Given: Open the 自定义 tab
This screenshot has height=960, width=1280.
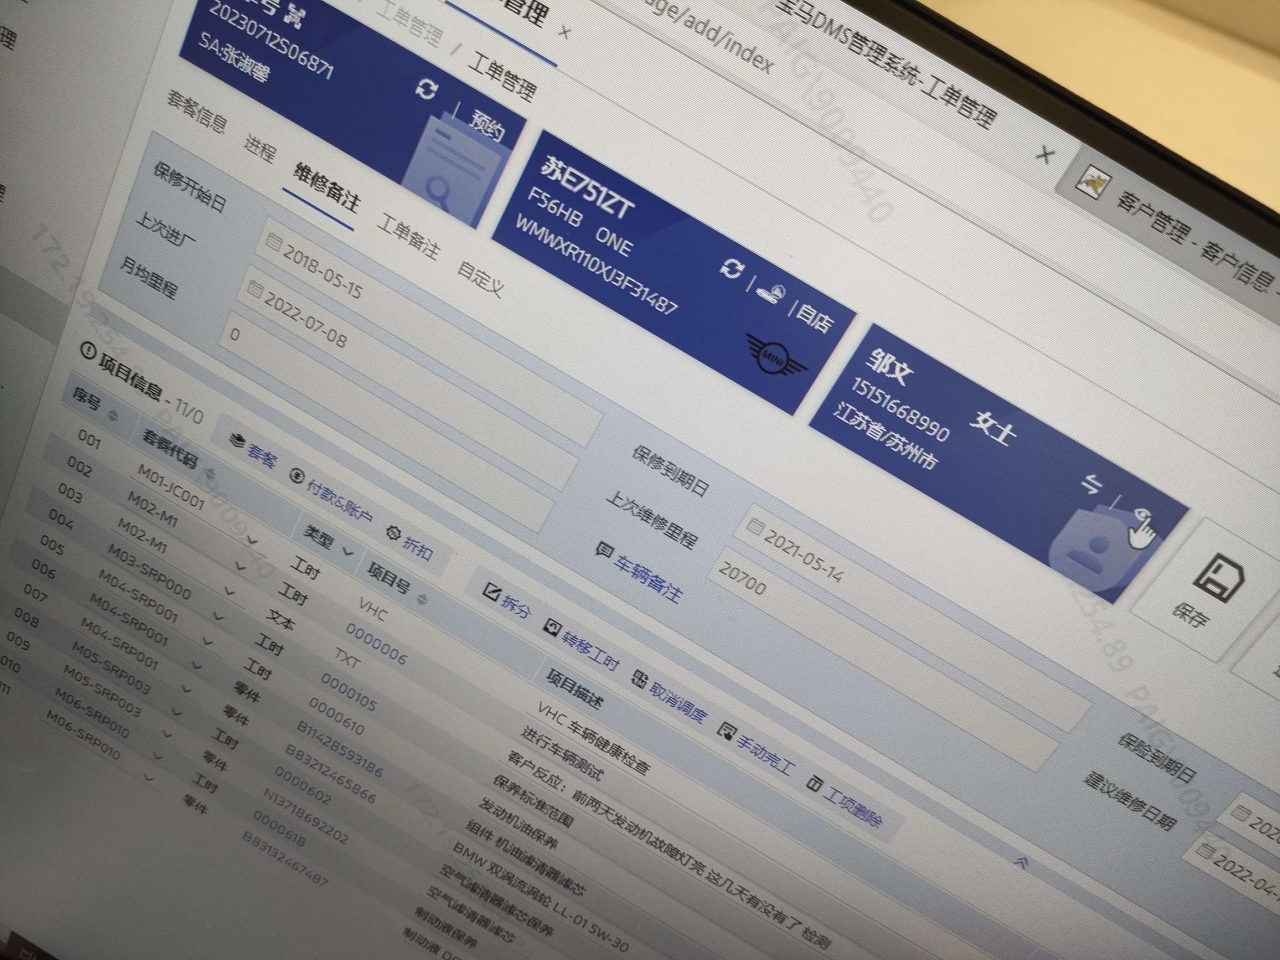Looking at the screenshot, I should 481,278.
